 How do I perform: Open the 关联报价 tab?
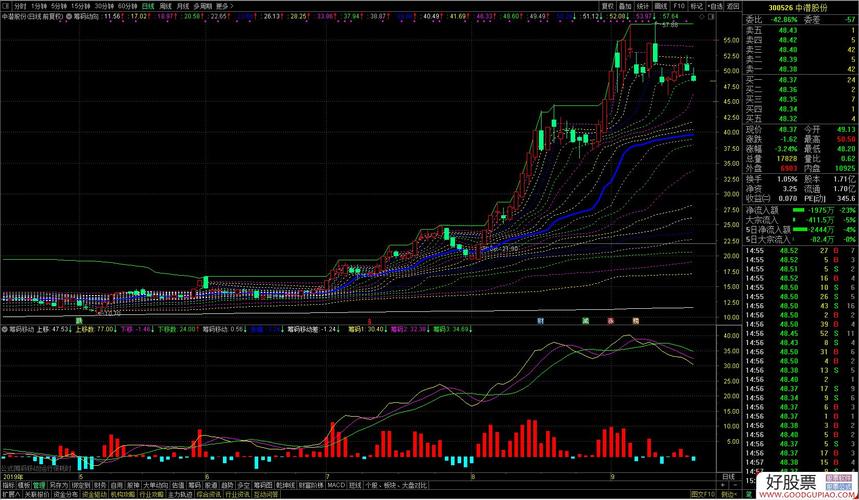(36, 494)
